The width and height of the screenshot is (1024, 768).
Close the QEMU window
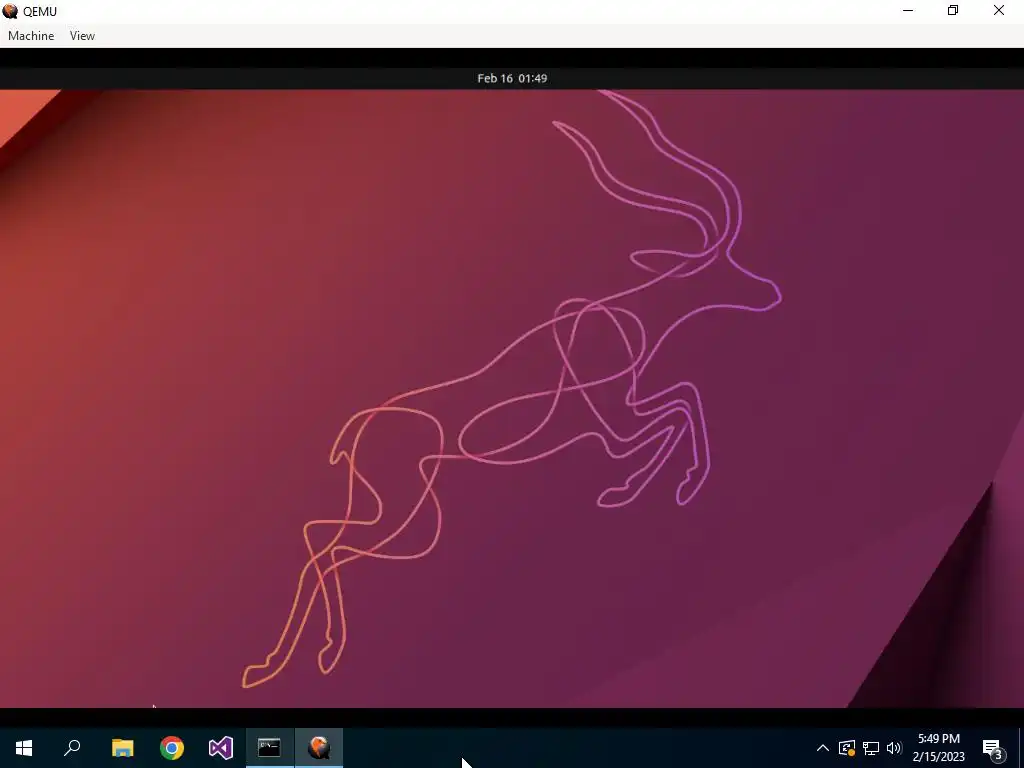point(999,10)
